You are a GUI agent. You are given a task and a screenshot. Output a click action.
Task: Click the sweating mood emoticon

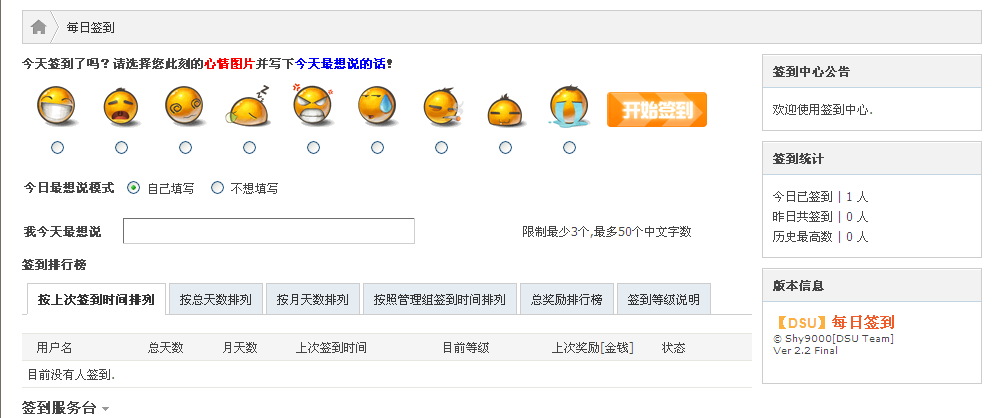377,106
